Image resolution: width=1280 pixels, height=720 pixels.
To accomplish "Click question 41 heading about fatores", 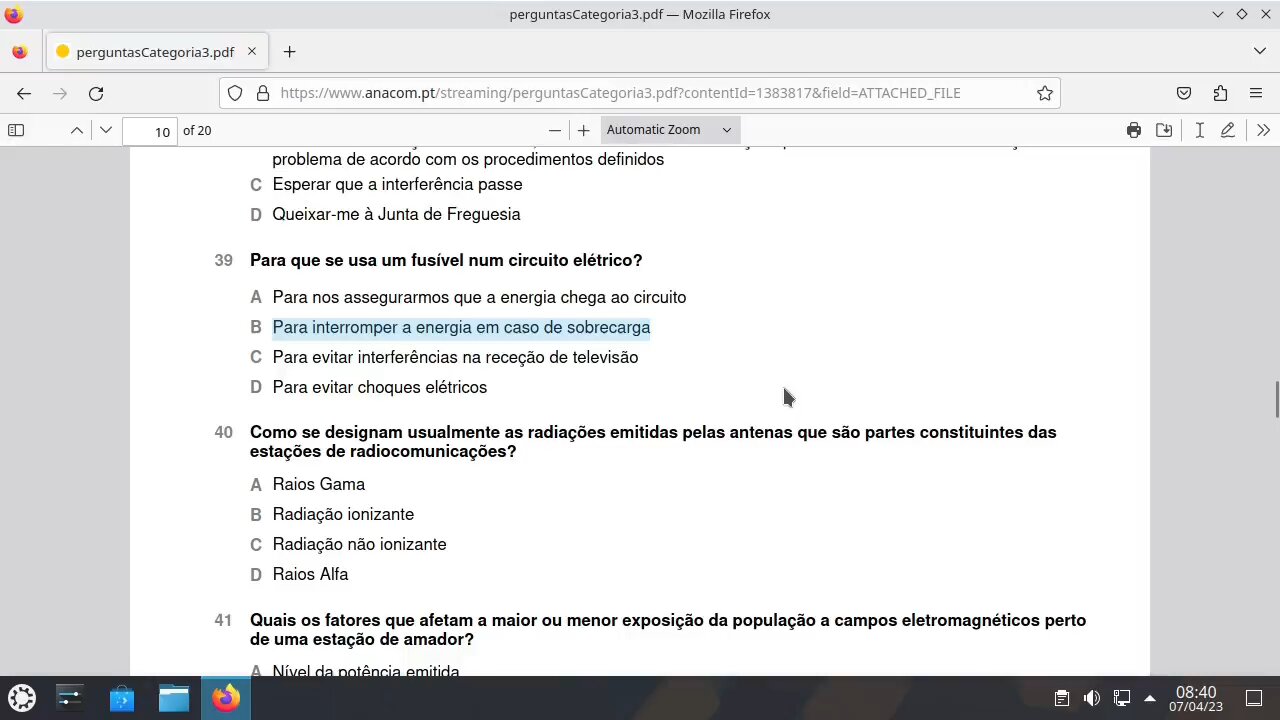I will click(668, 630).
